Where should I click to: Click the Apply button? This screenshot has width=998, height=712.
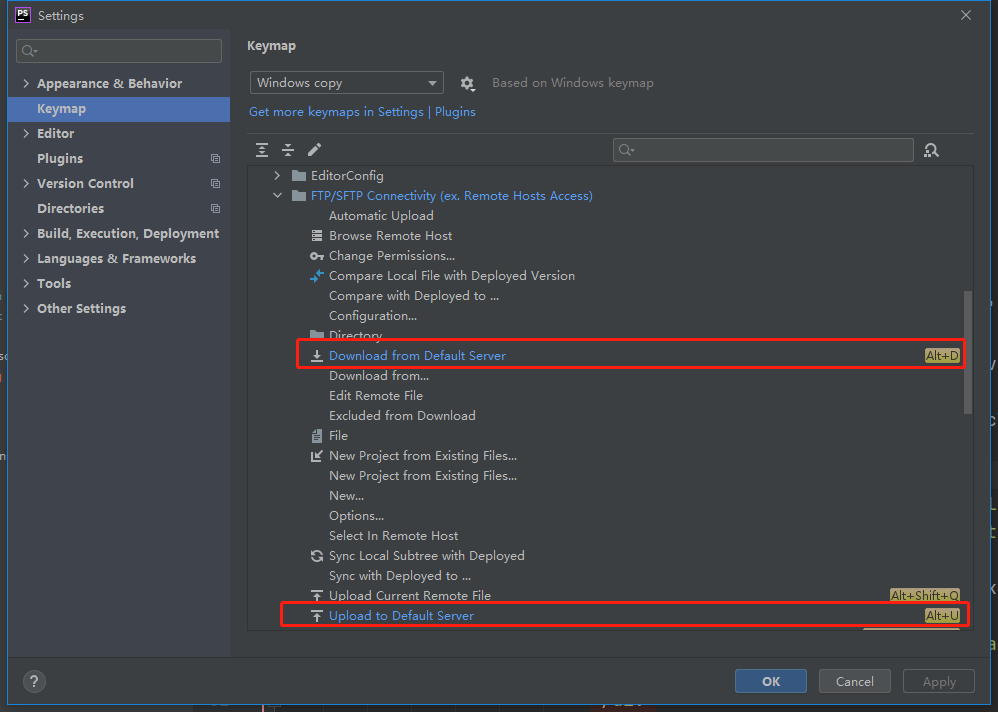pos(939,681)
